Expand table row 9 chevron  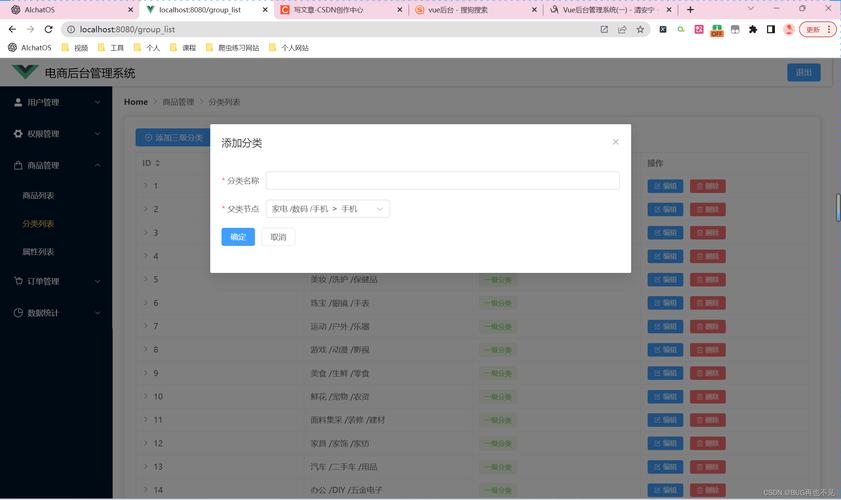click(x=145, y=373)
